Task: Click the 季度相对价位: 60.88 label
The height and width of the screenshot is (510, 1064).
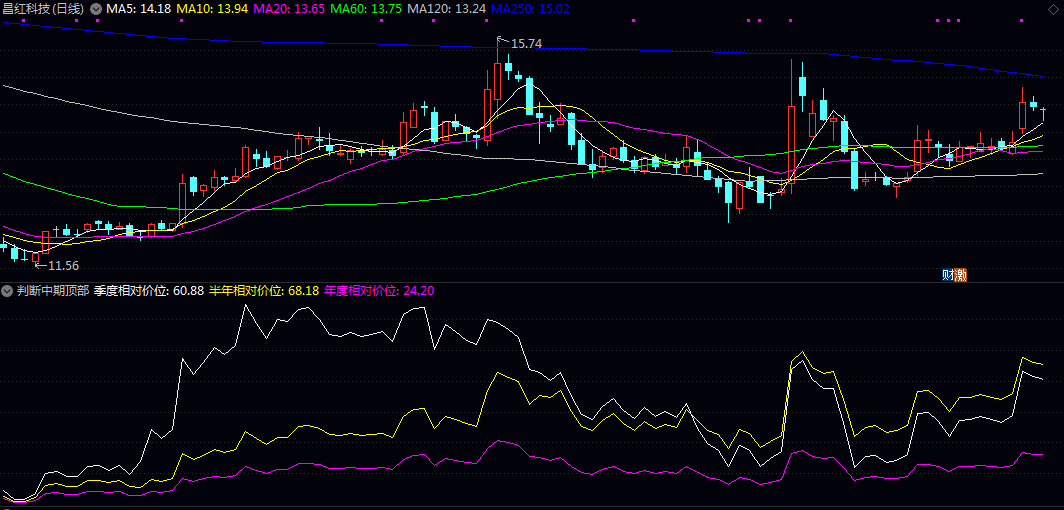Action: pos(149,292)
